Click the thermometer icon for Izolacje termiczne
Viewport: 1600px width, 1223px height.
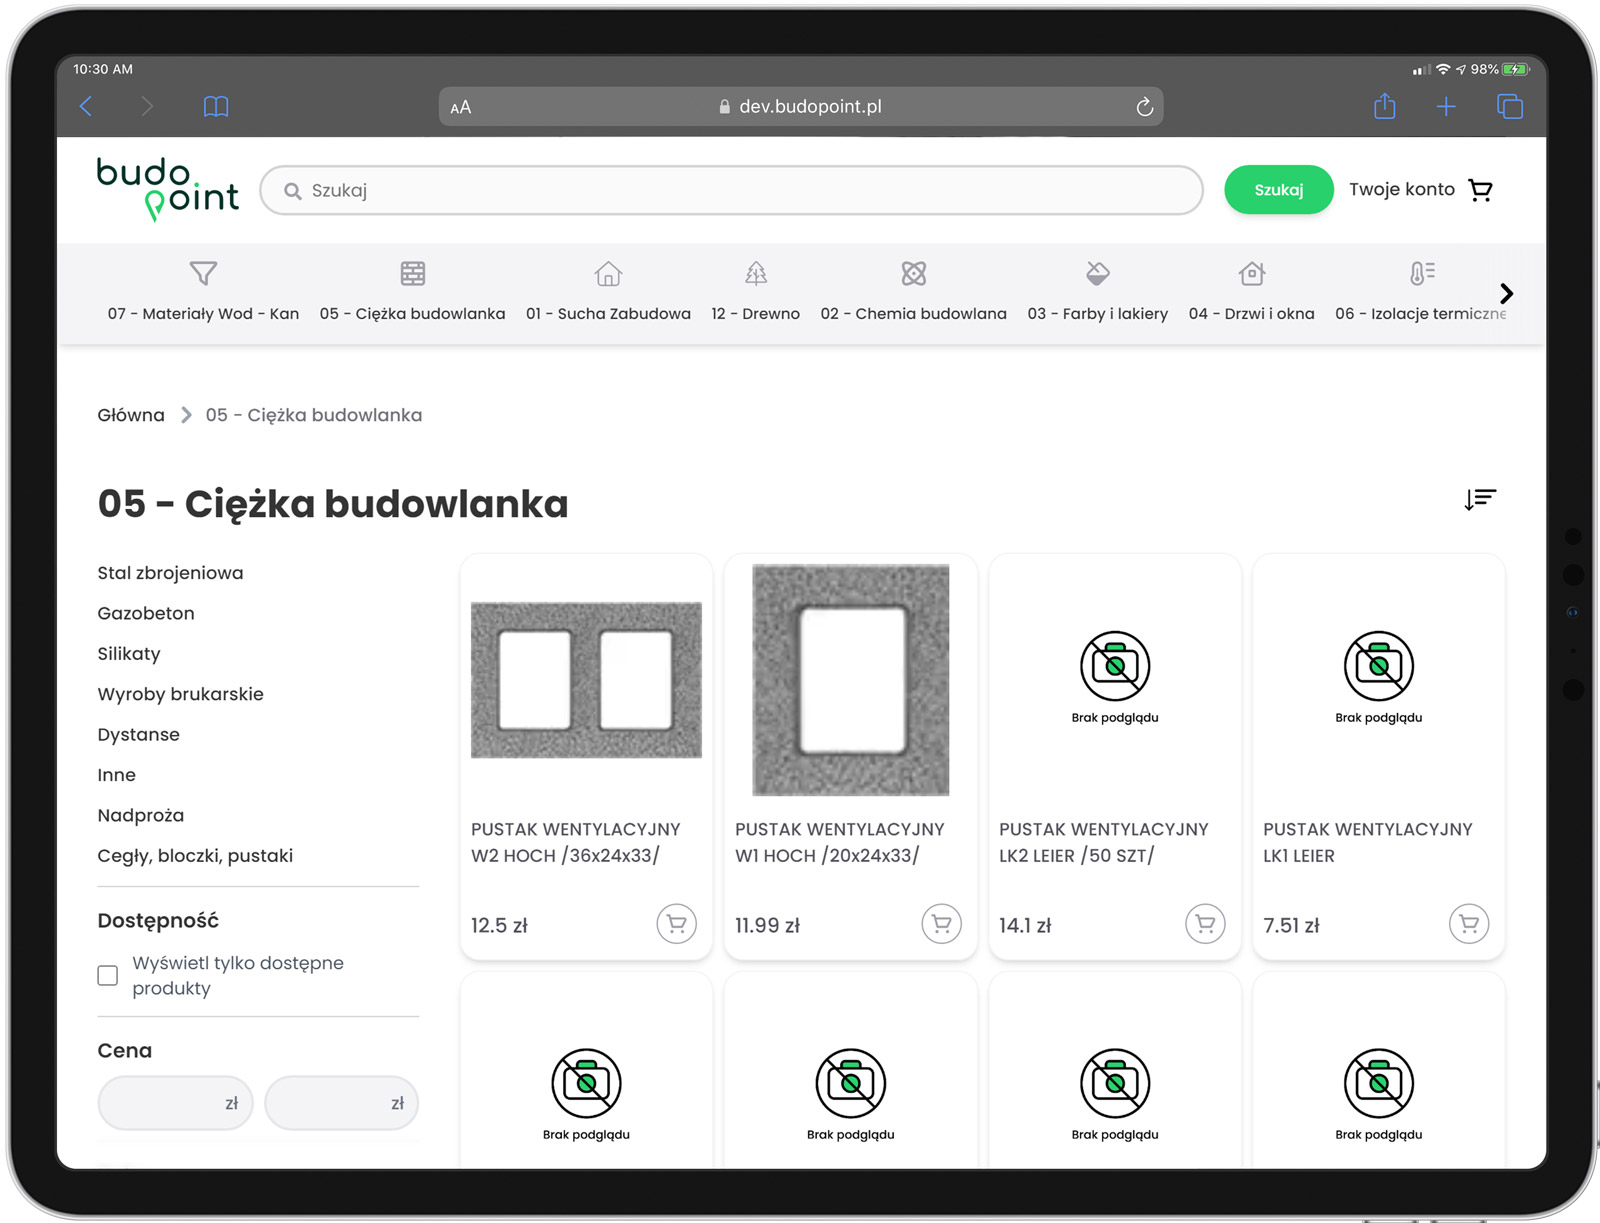click(x=1421, y=273)
